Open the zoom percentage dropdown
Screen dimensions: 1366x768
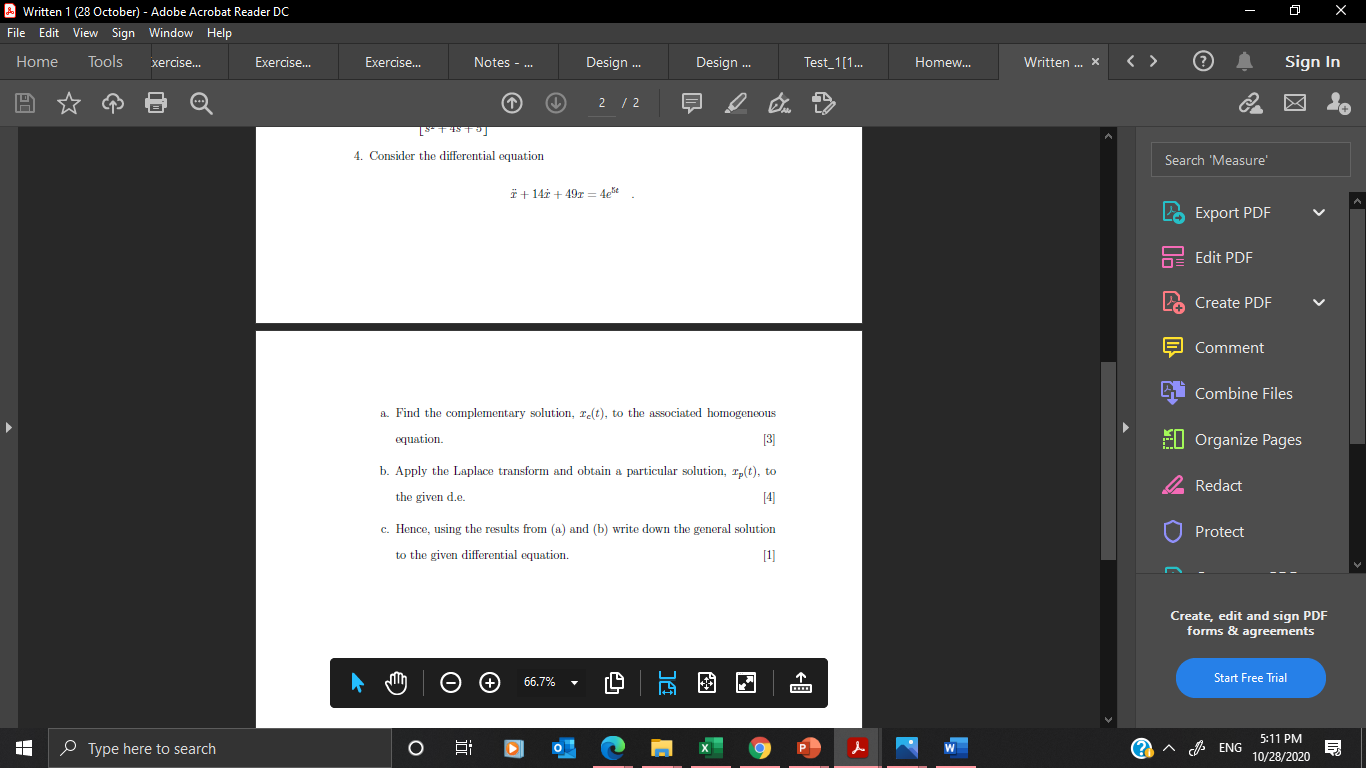coord(573,683)
